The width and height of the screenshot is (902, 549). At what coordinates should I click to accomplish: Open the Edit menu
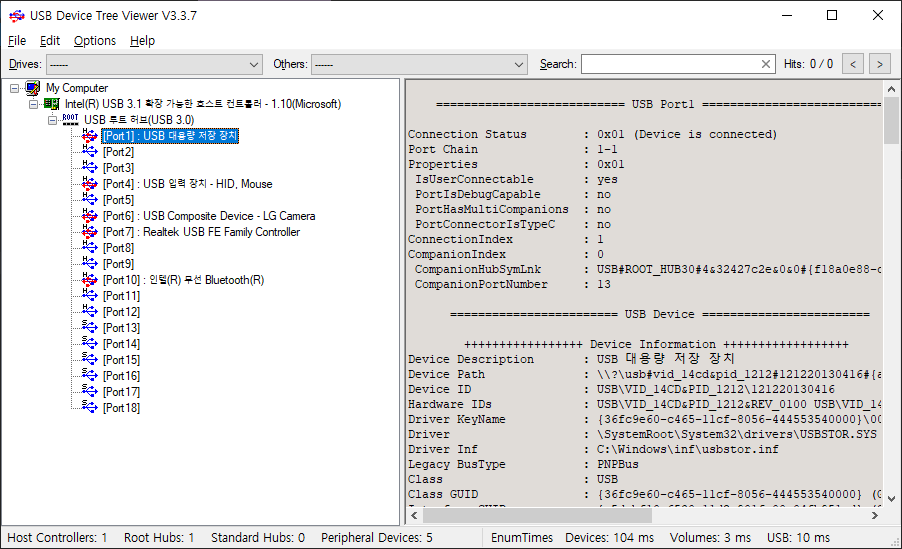[49, 41]
